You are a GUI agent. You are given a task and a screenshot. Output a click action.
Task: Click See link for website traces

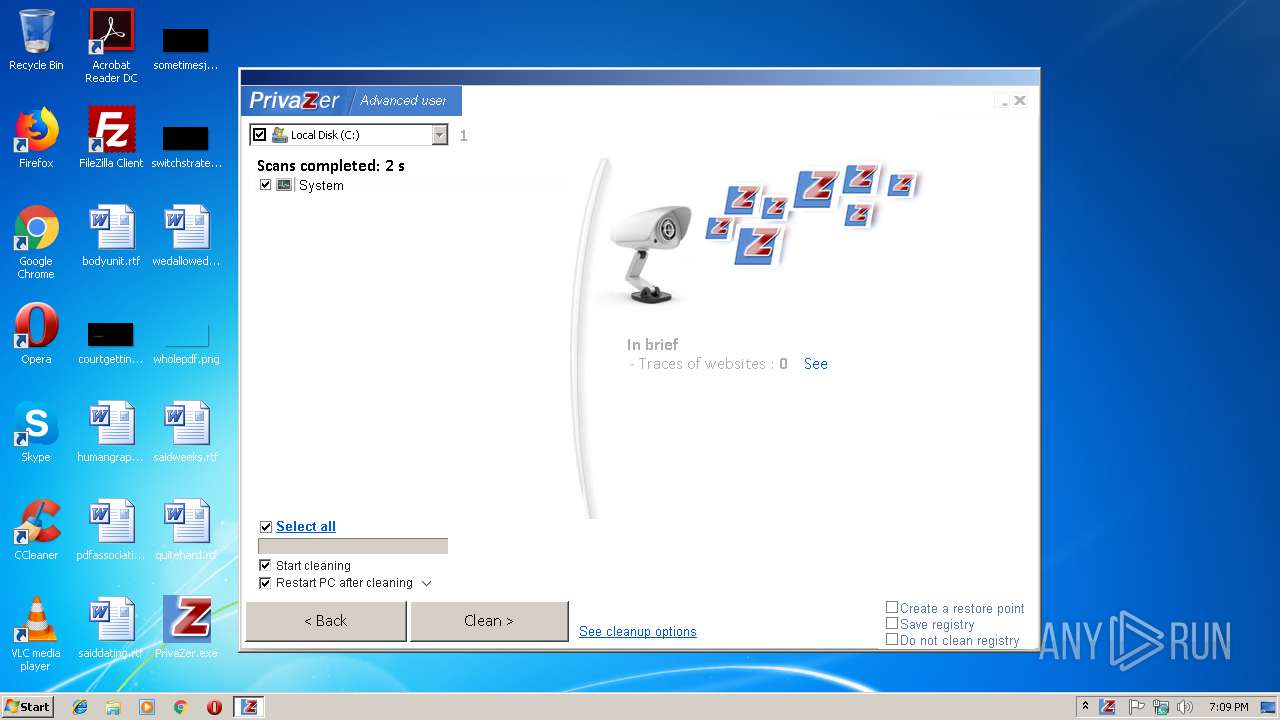816,364
